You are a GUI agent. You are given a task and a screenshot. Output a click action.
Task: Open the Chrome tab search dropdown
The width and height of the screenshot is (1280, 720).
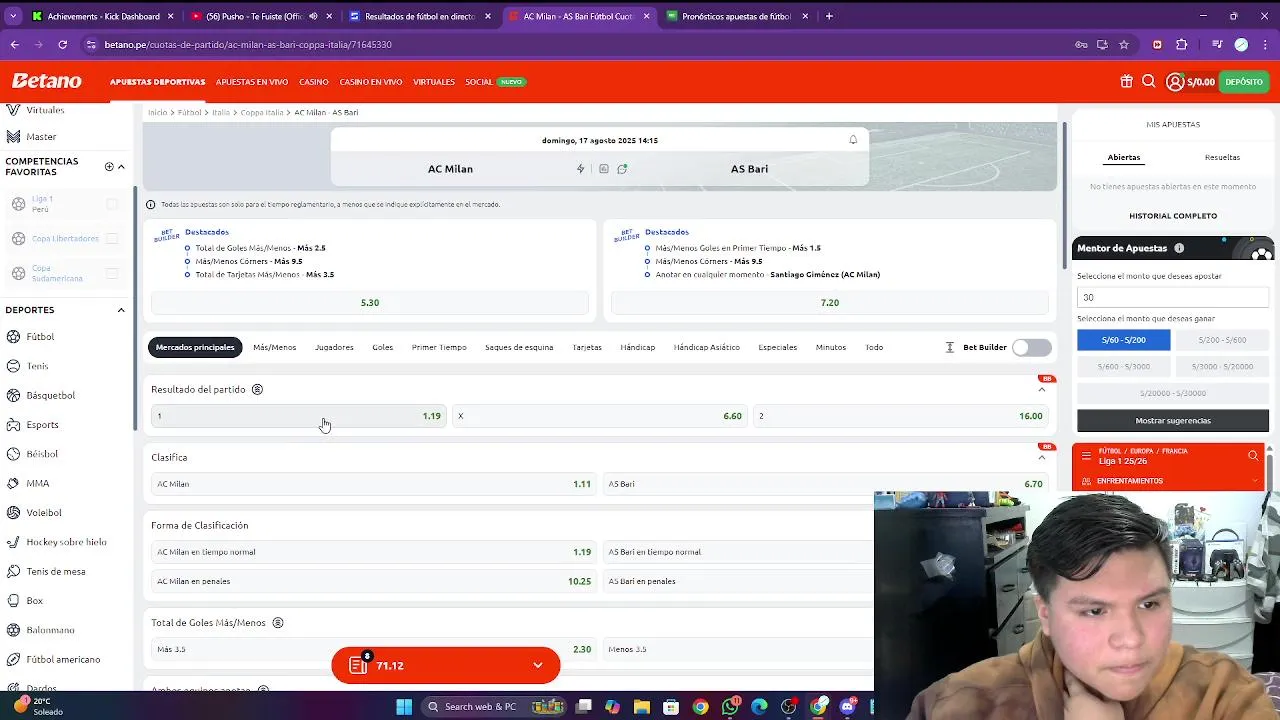(x=14, y=16)
